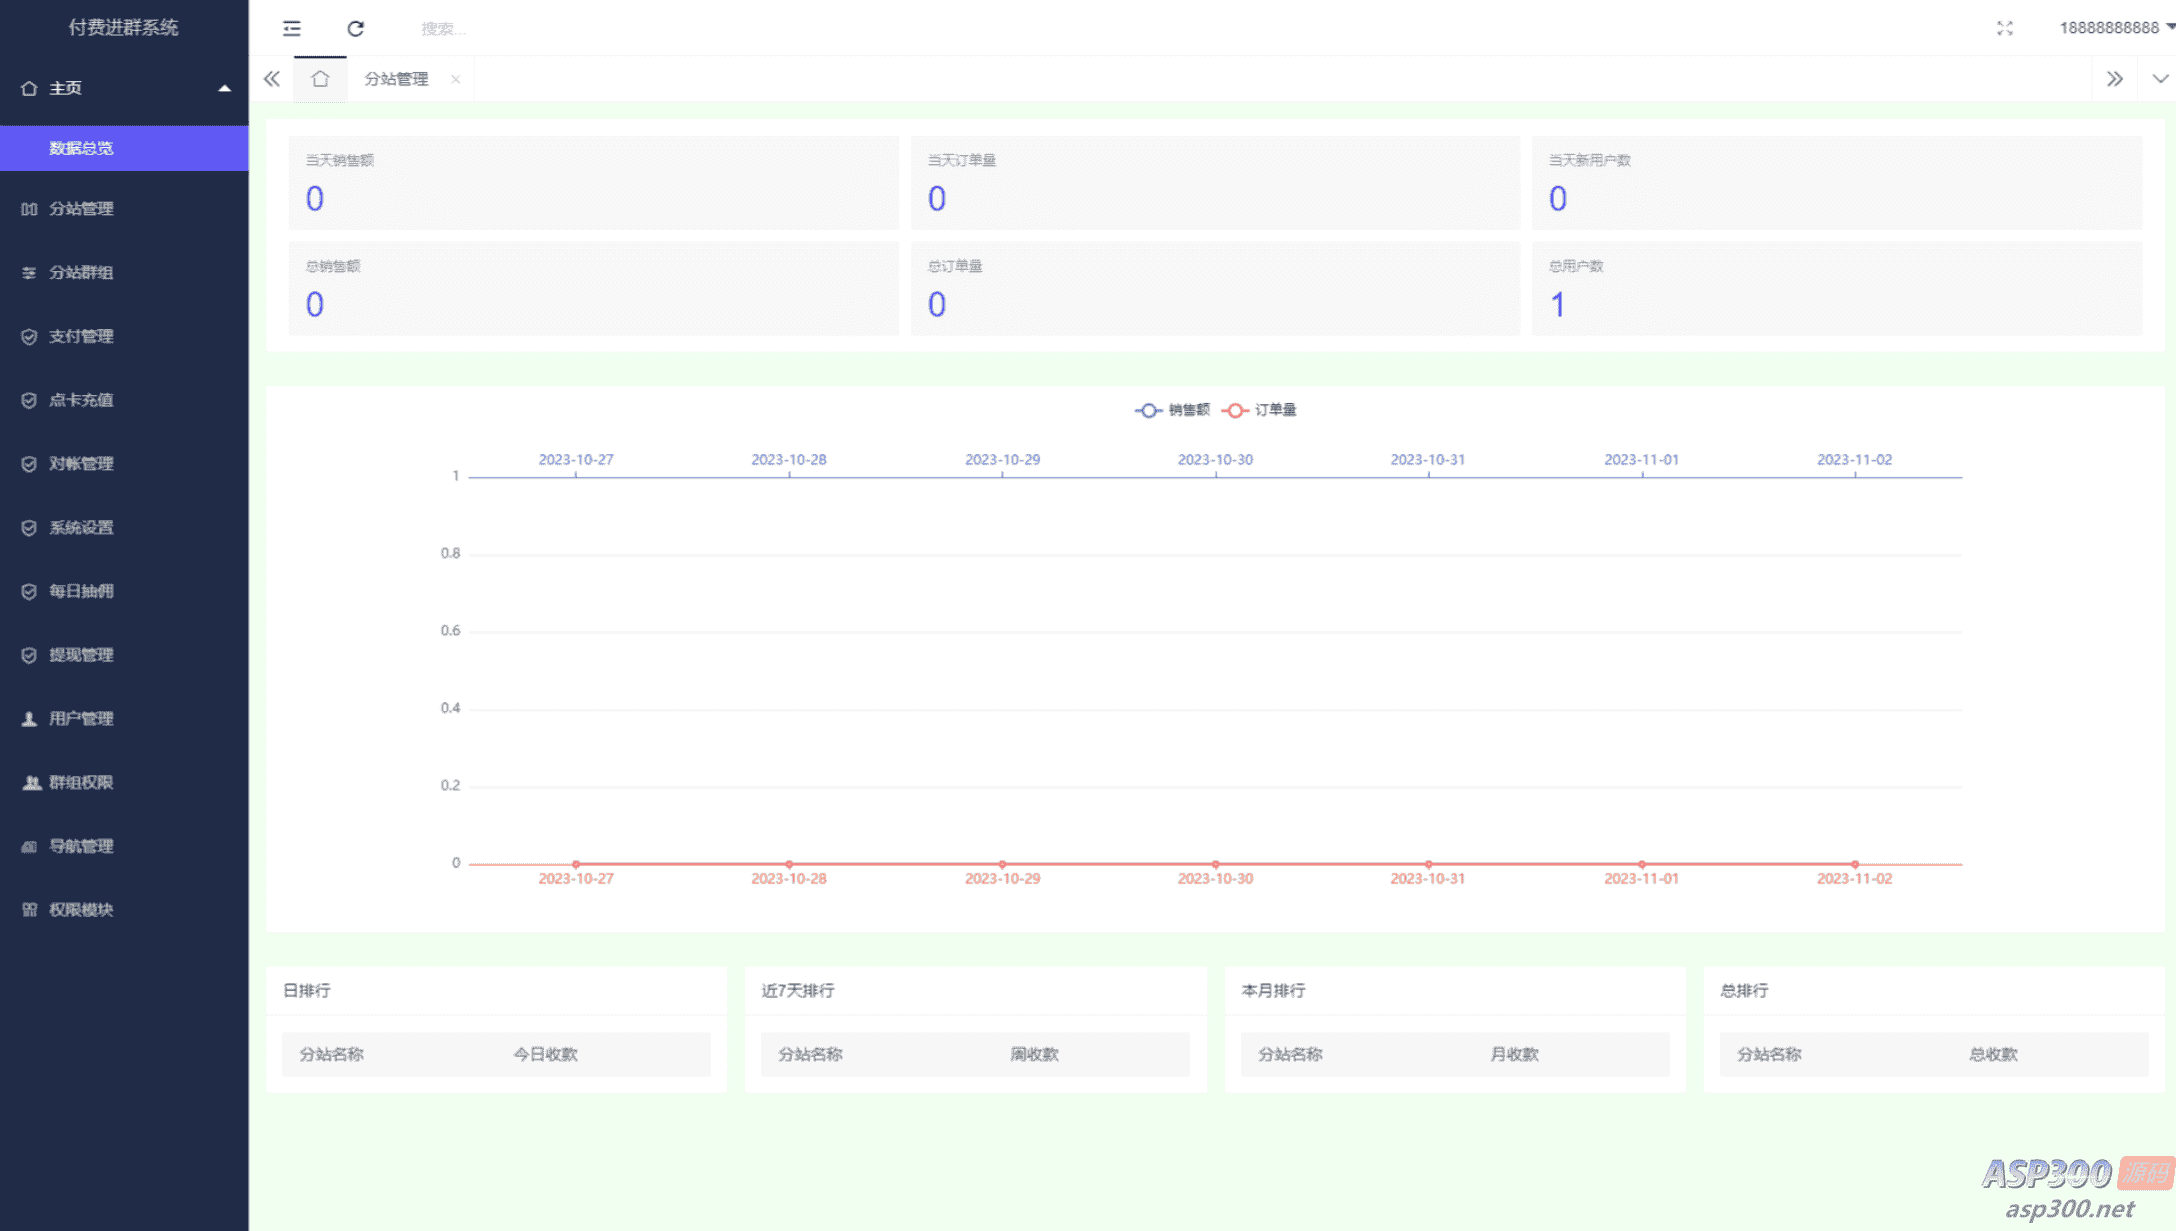The image size is (2176, 1231).
Task: Open the home tab icon
Action: [320, 79]
